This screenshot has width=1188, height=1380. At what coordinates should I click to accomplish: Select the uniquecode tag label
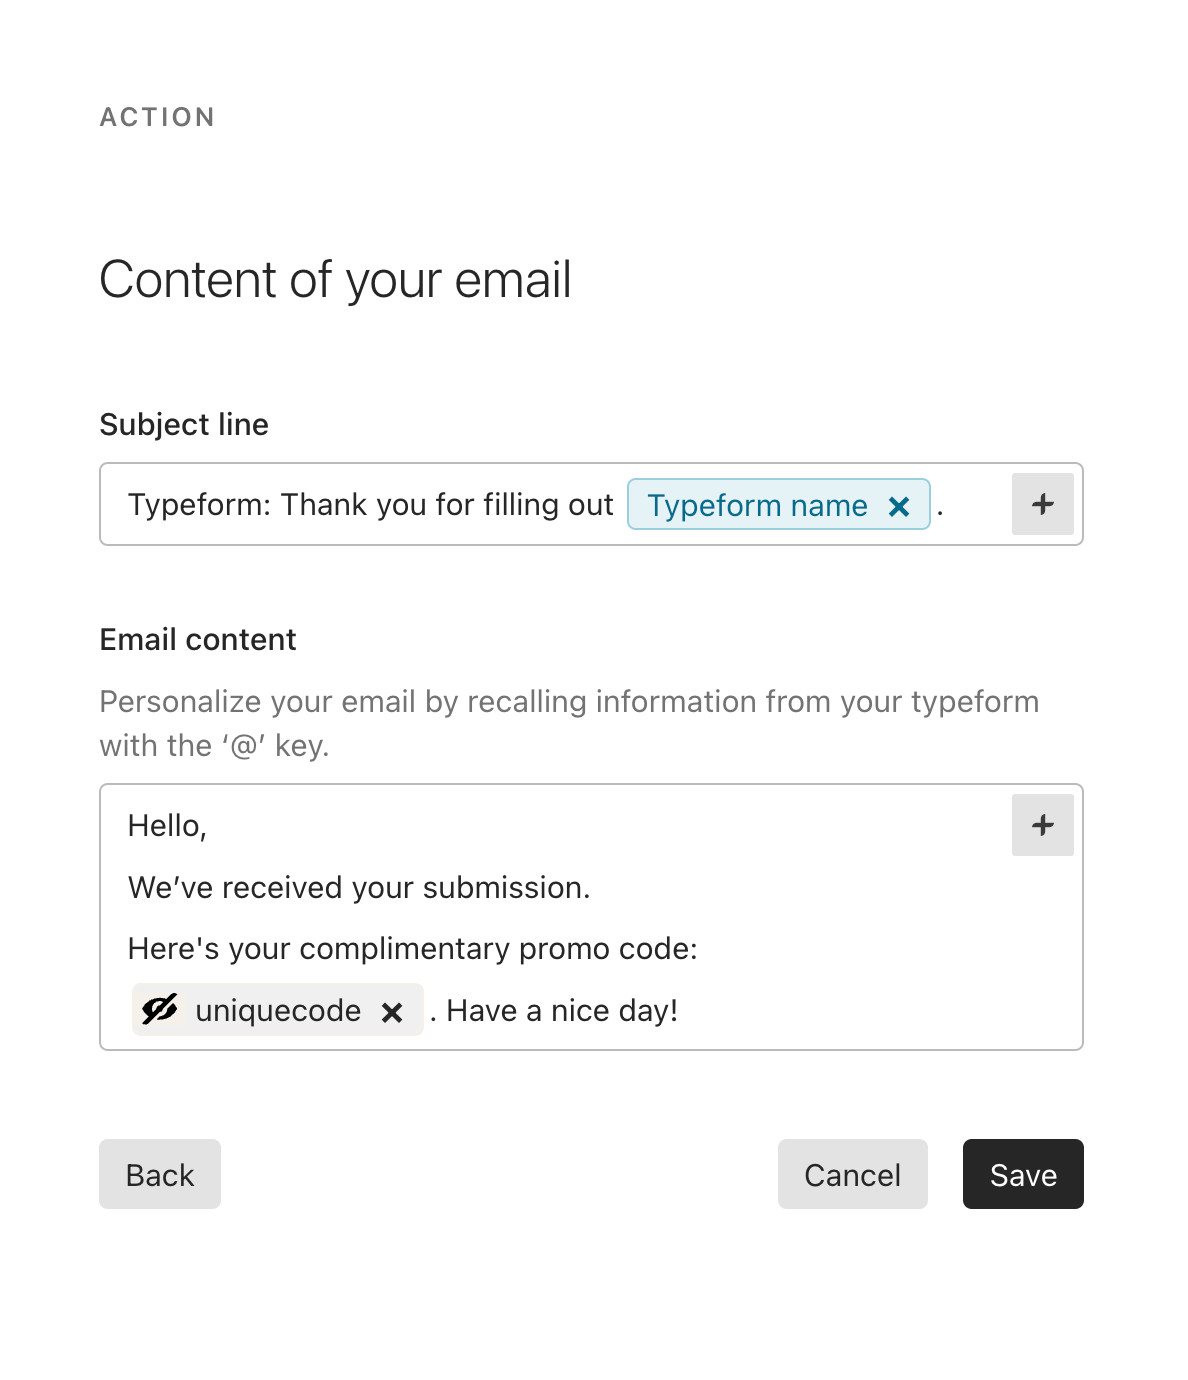tap(278, 1011)
